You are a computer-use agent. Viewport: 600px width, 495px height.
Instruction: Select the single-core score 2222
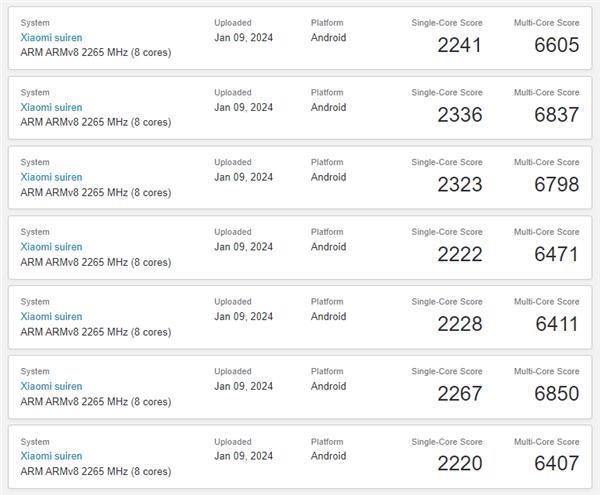459,255
